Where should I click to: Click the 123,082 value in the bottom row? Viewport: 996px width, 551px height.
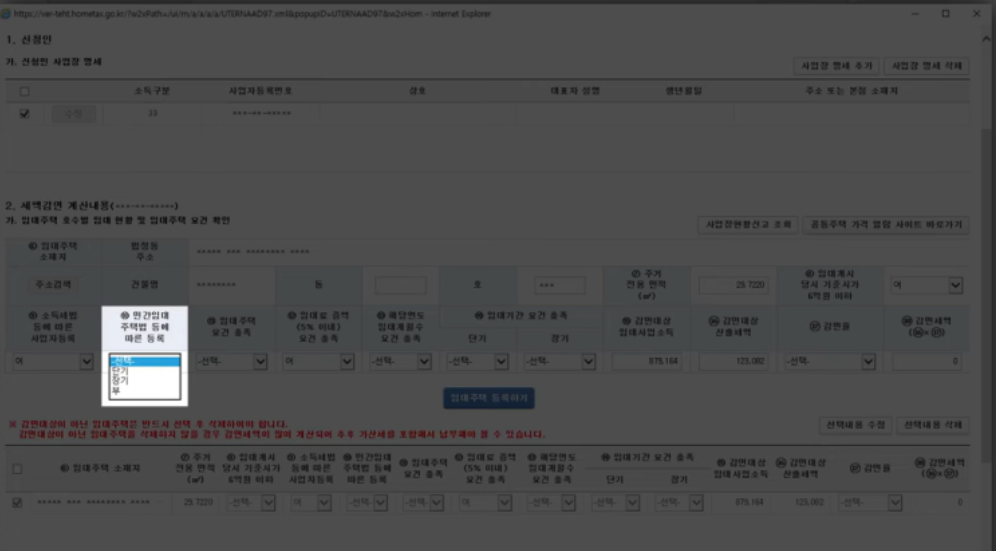[x=809, y=502]
